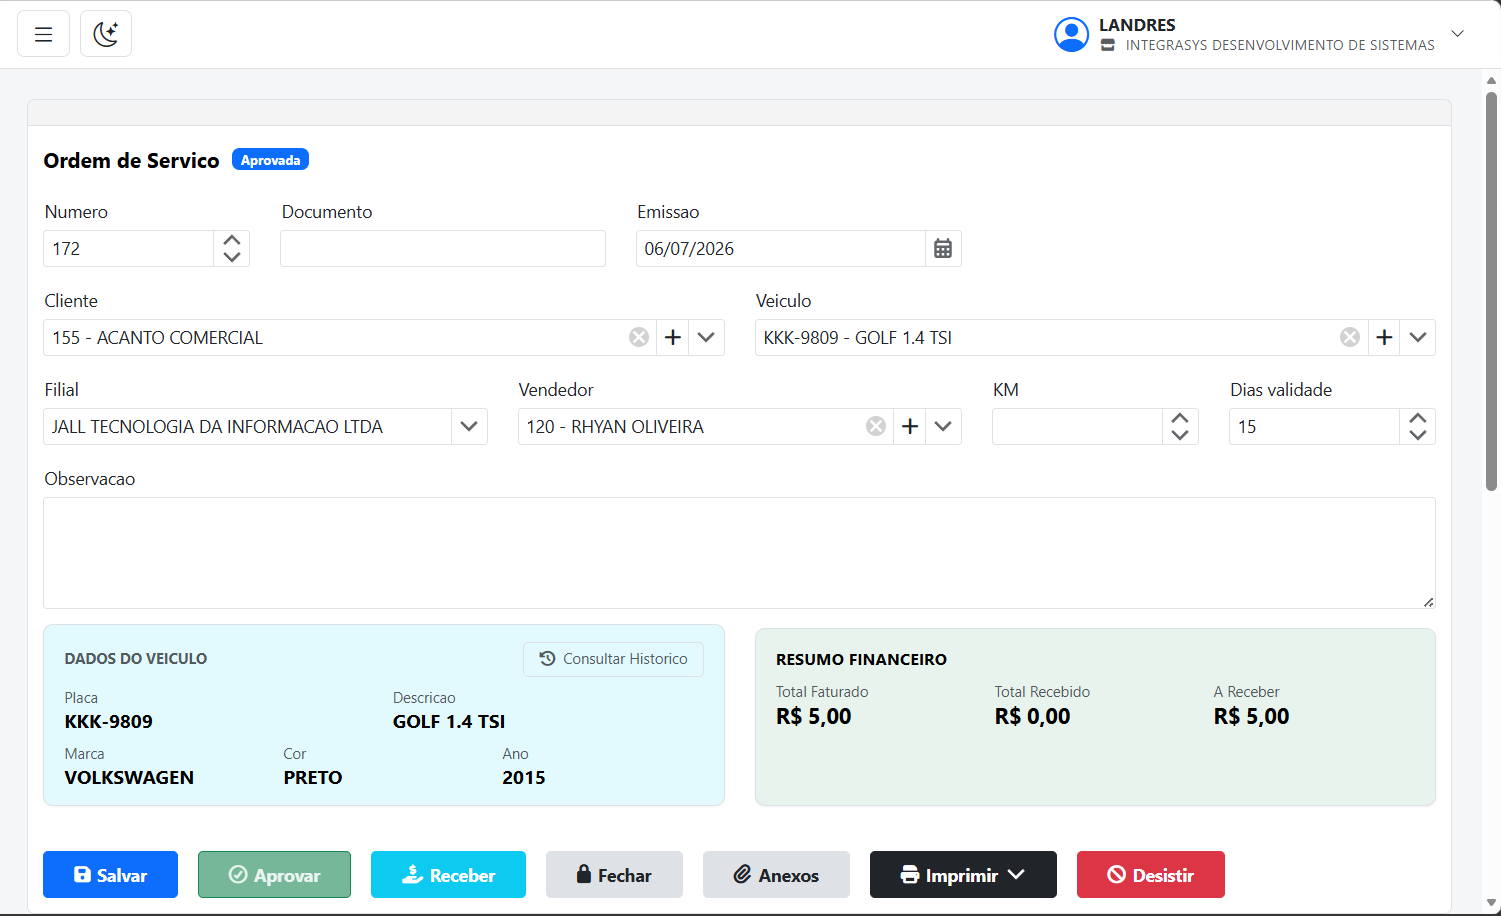Click the red Desistir button
This screenshot has height=916, width=1501.
(x=1151, y=875)
